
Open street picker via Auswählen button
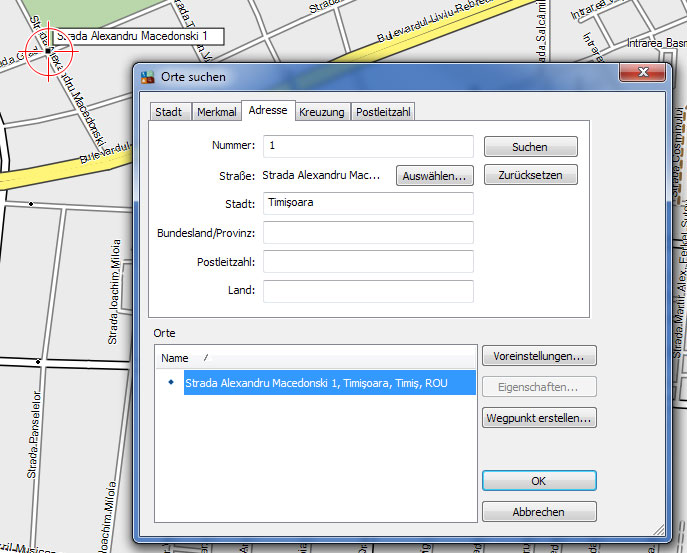click(434, 176)
